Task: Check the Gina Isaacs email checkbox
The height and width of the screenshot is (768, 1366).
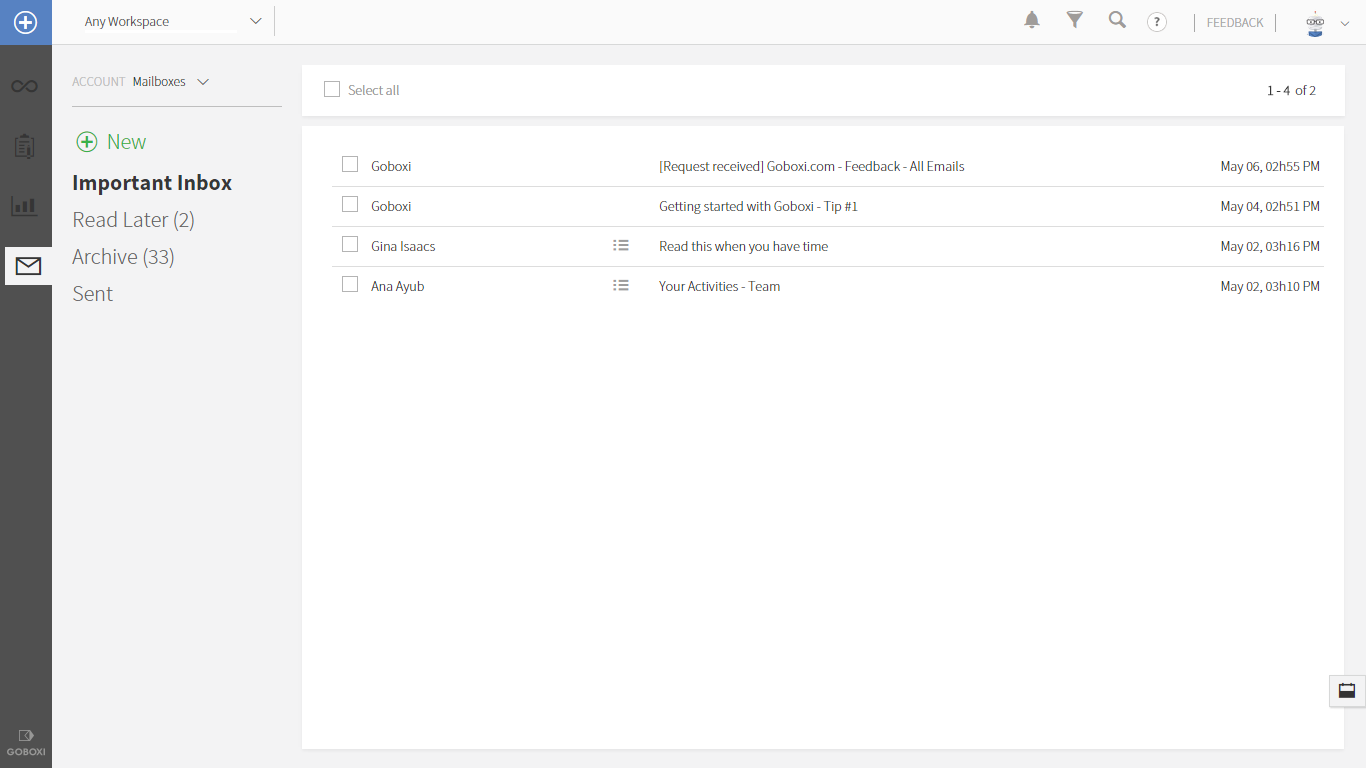Action: pos(350,245)
